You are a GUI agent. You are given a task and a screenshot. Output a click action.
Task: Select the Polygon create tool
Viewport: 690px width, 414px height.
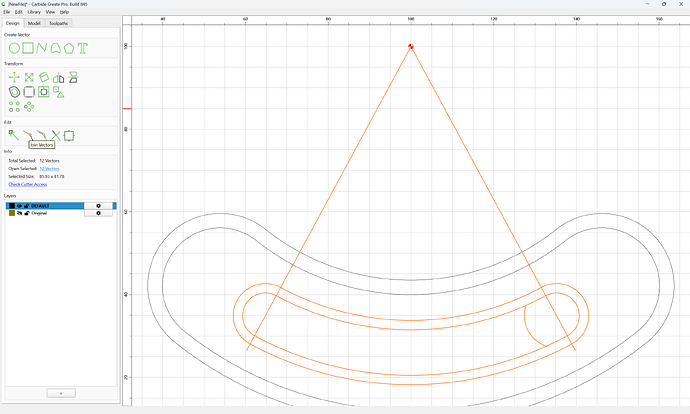[69, 48]
